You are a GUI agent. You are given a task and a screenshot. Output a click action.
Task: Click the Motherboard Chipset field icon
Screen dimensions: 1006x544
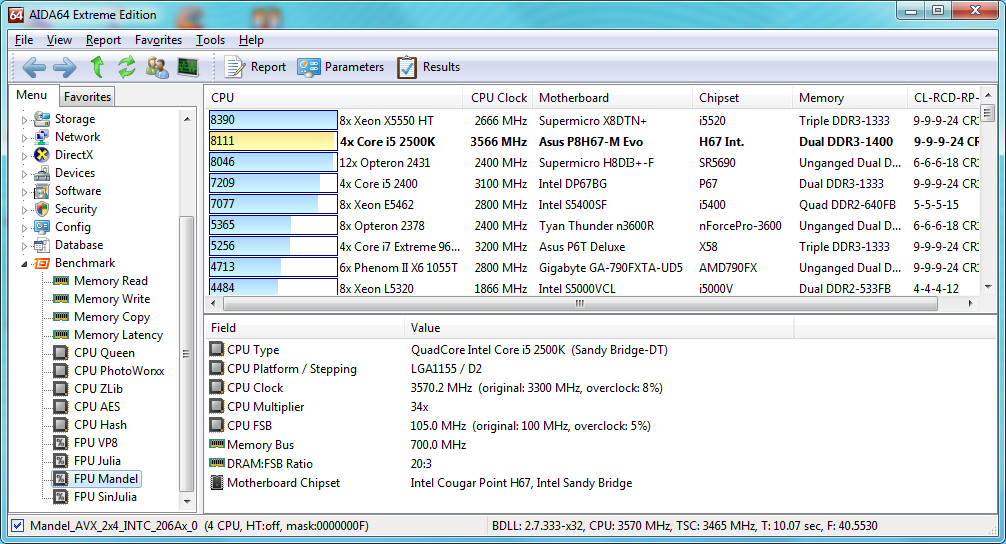pos(217,482)
